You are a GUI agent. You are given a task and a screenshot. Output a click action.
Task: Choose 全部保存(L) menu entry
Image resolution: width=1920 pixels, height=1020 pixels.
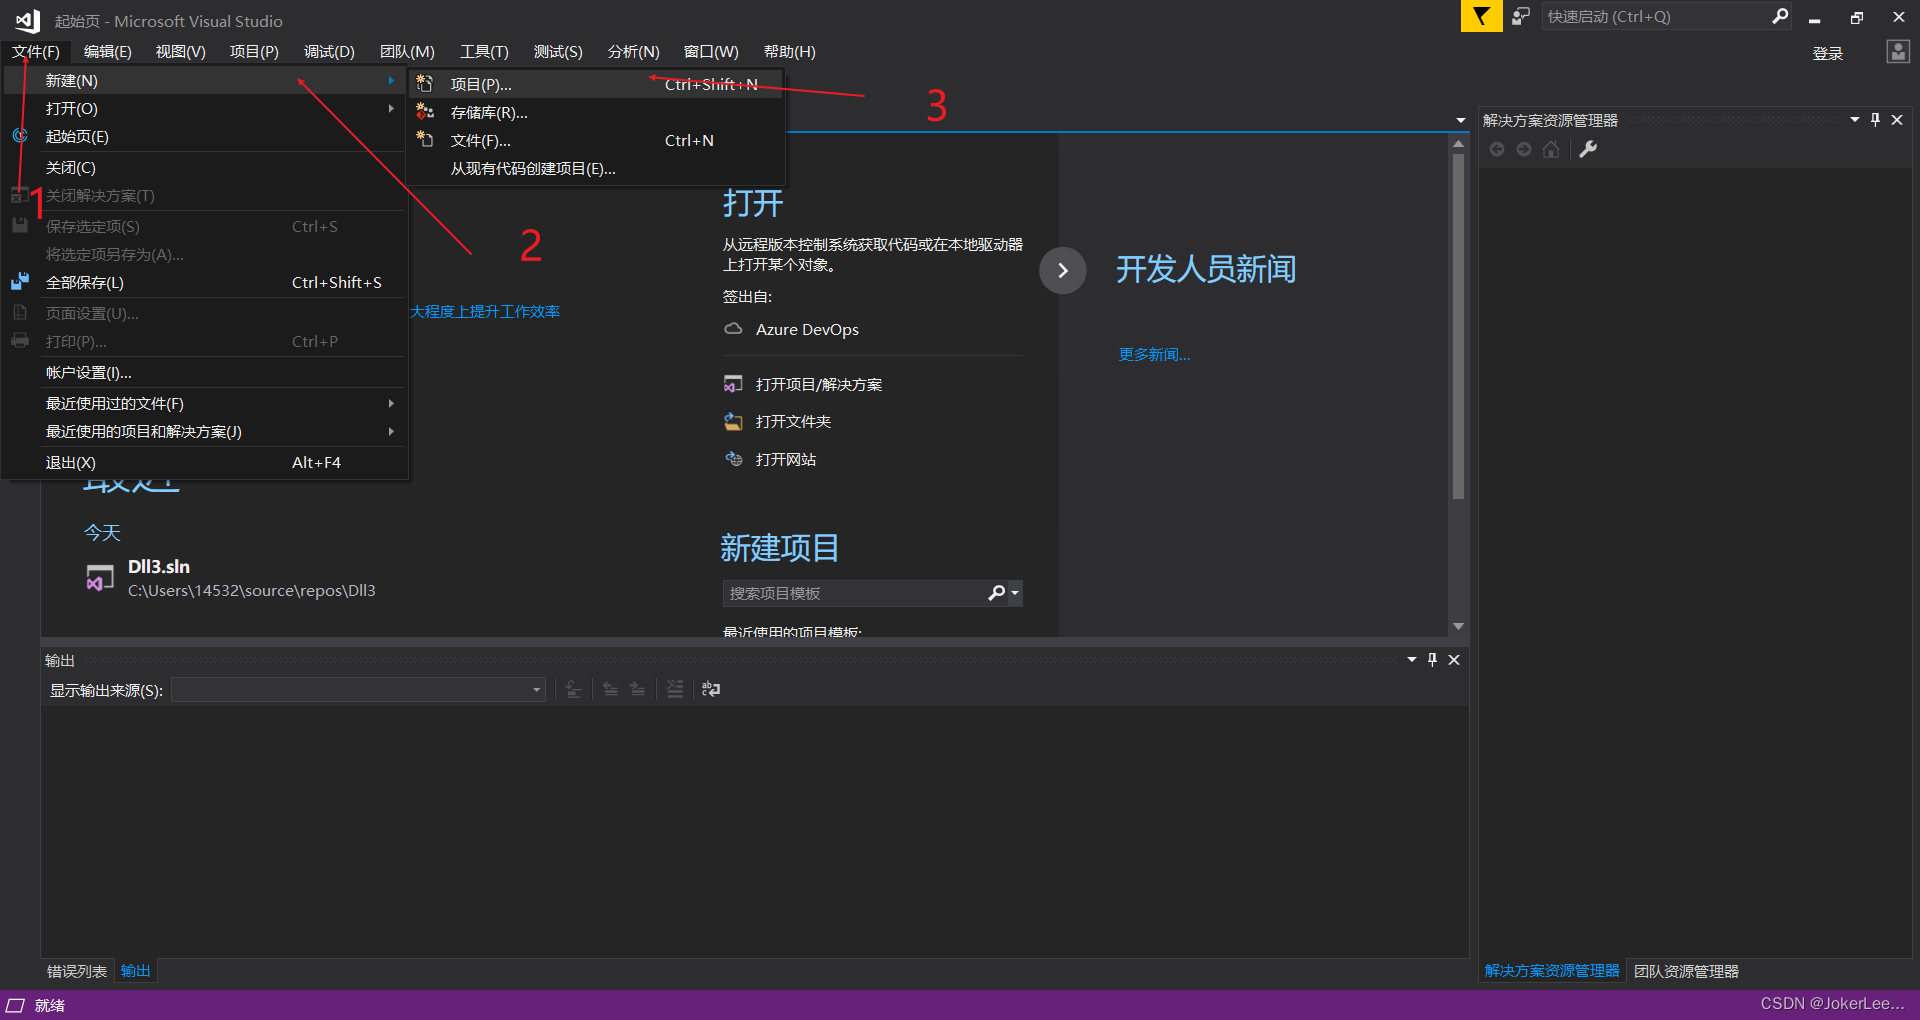[205, 282]
